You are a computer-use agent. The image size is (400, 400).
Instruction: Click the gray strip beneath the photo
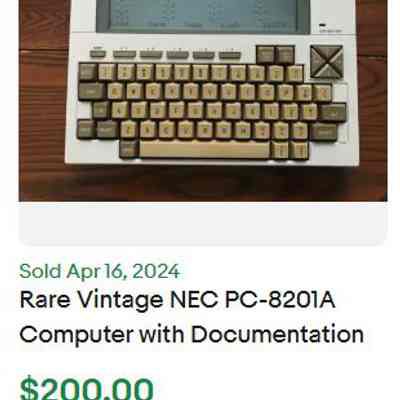click(x=203, y=221)
